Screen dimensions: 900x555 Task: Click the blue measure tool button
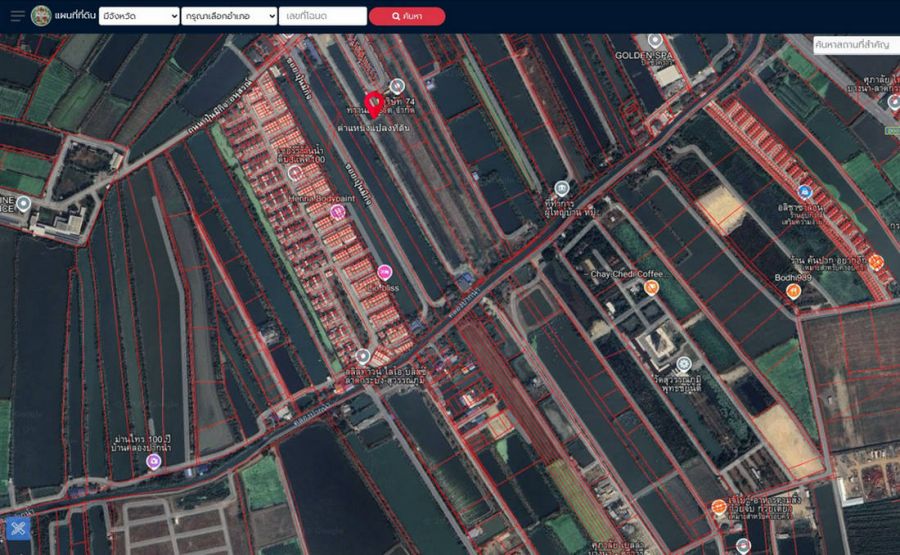coord(17,528)
